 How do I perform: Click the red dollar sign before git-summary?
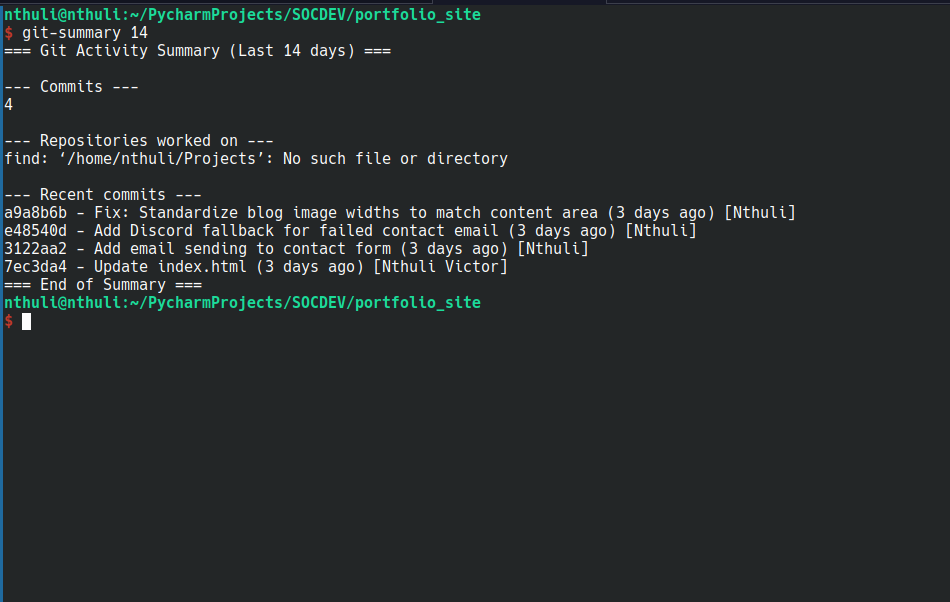point(8,33)
